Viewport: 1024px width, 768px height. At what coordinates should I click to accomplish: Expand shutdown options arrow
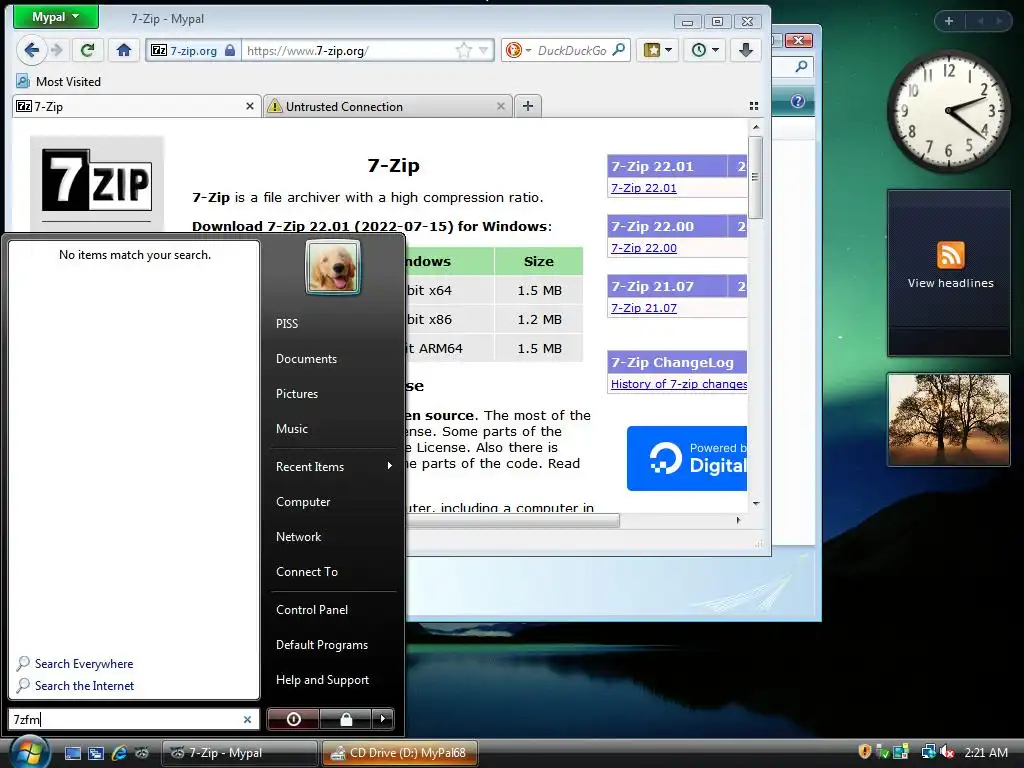tap(383, 719)
